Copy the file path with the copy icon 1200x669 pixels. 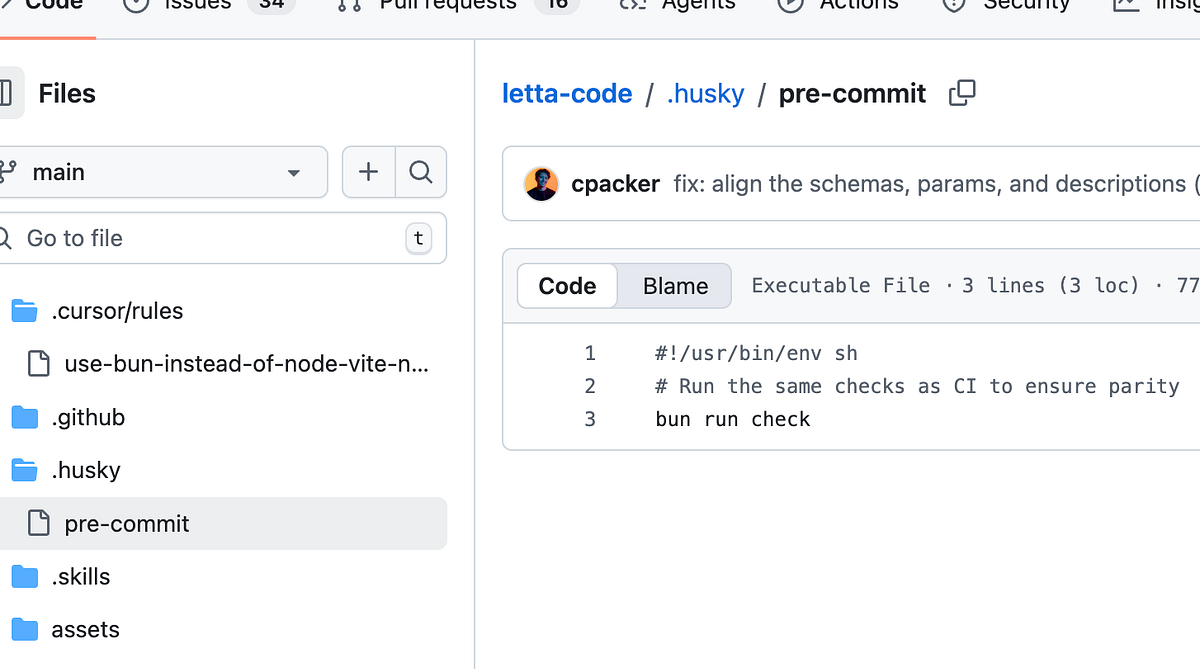pyautogui.click(x=962, y=93)
